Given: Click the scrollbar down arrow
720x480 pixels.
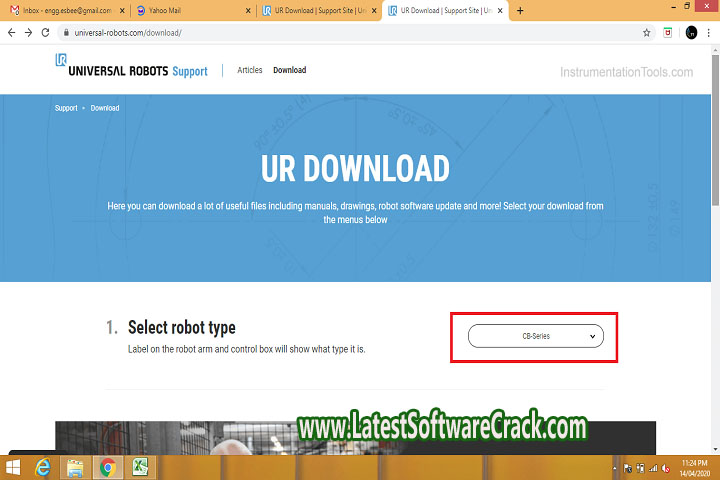Looking at the screenshot, I should [x=715, y=449].
